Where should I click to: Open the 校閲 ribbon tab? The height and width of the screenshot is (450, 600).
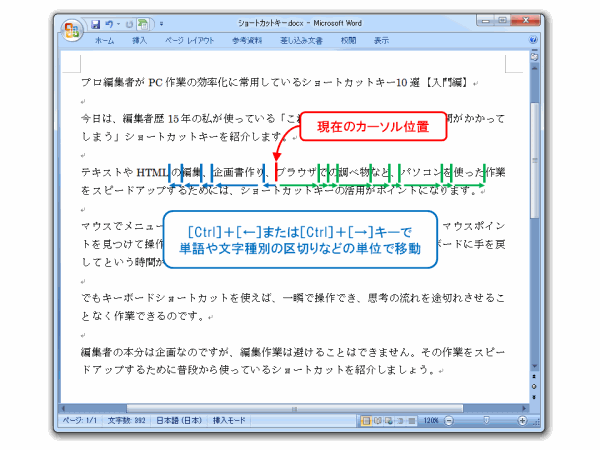(348, 40)
